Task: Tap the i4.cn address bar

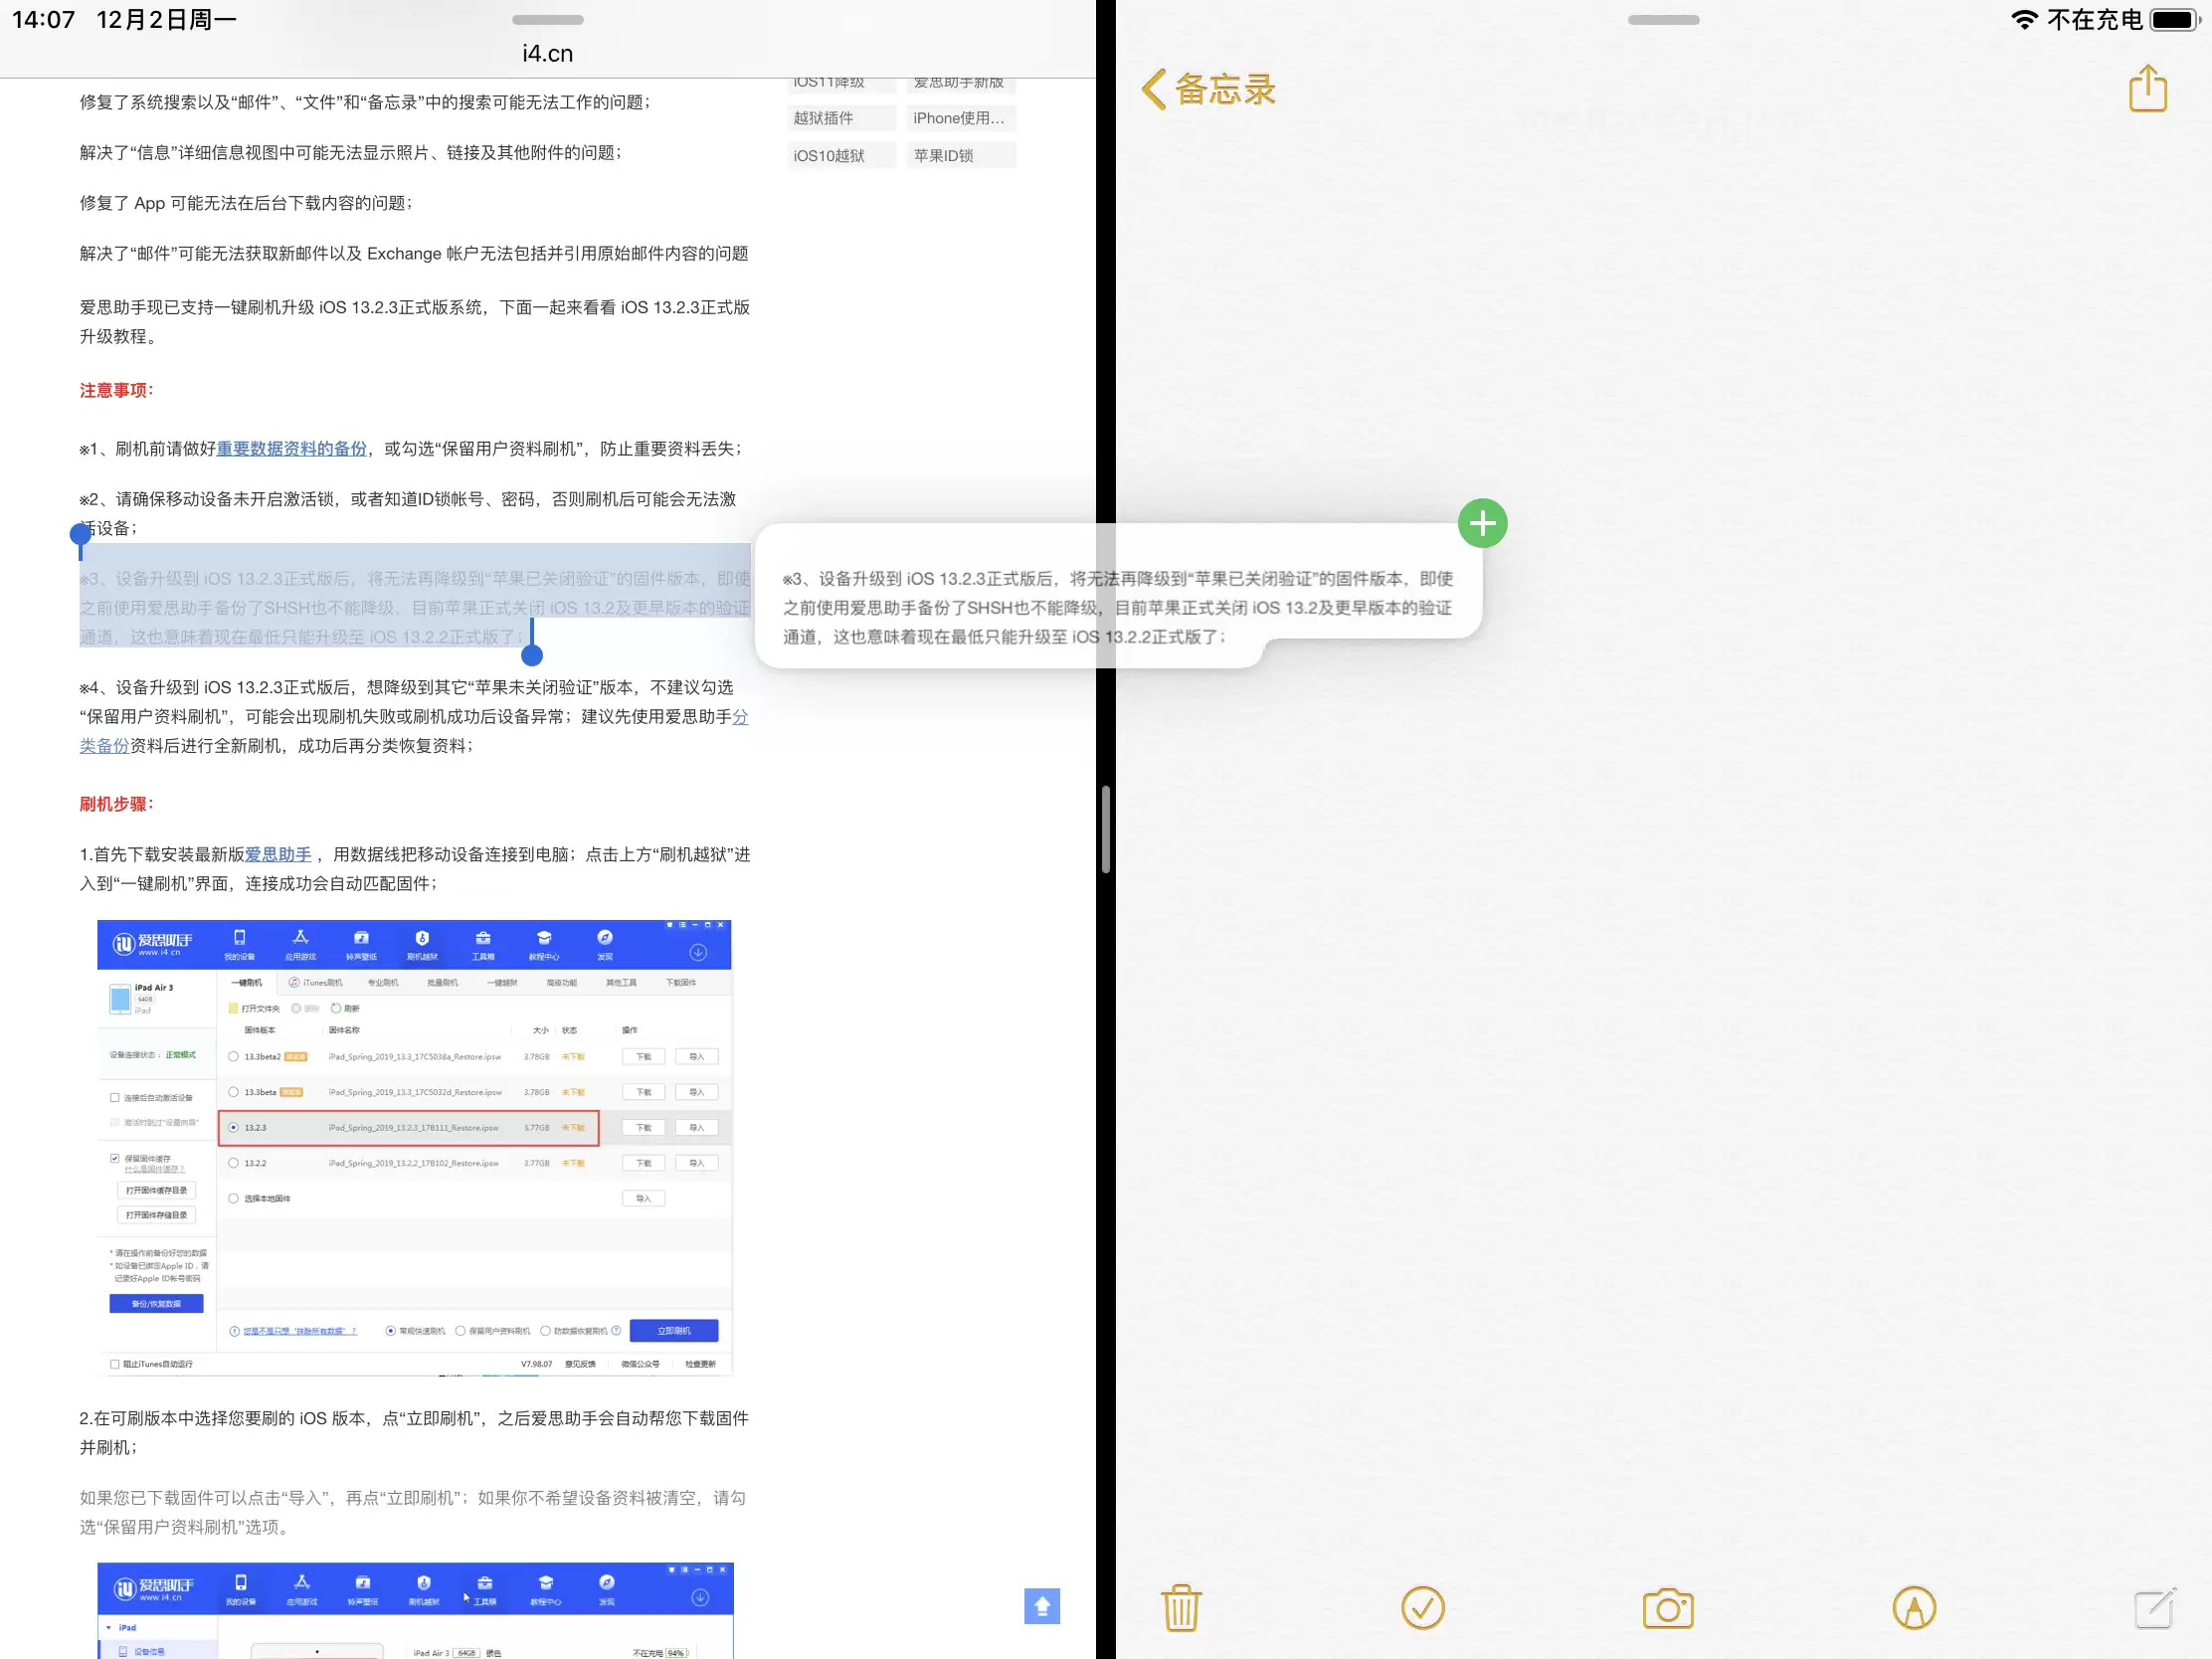Action: [547, 54]
